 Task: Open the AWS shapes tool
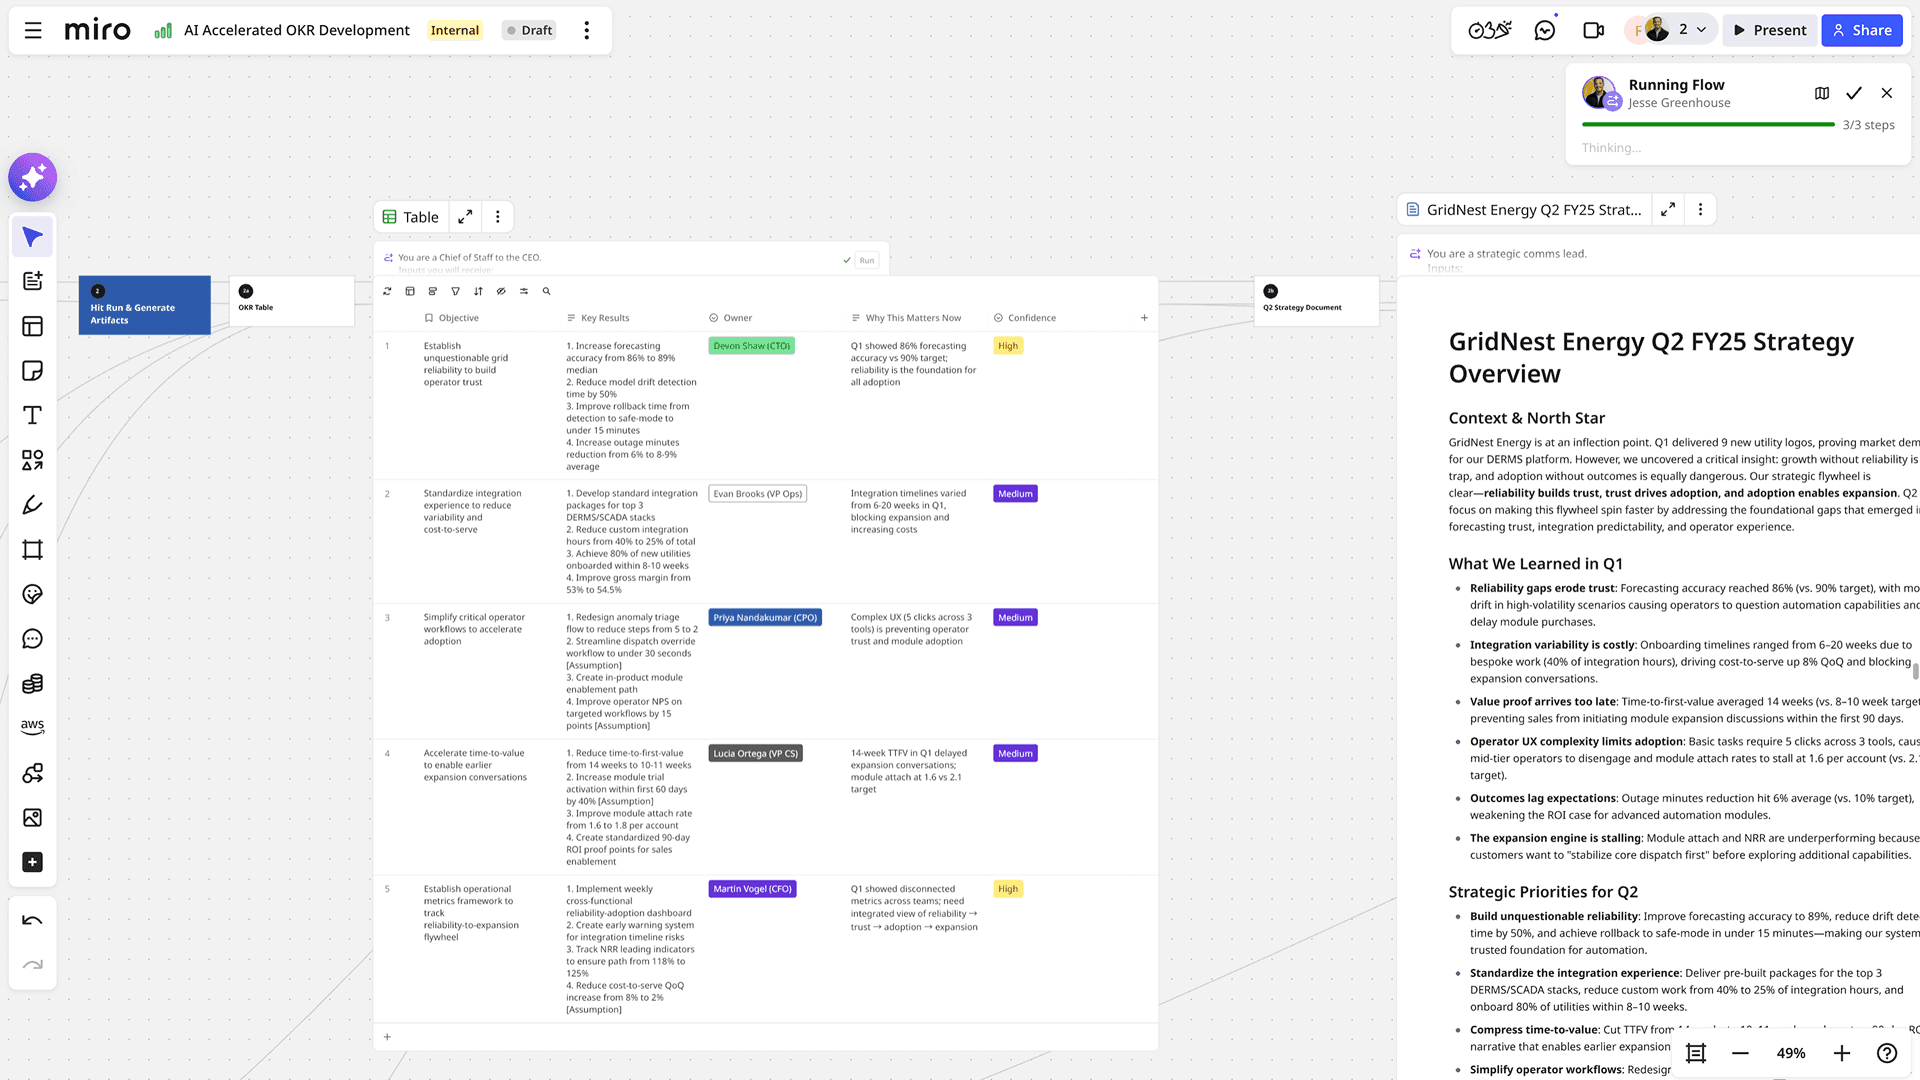coord(32,727)
